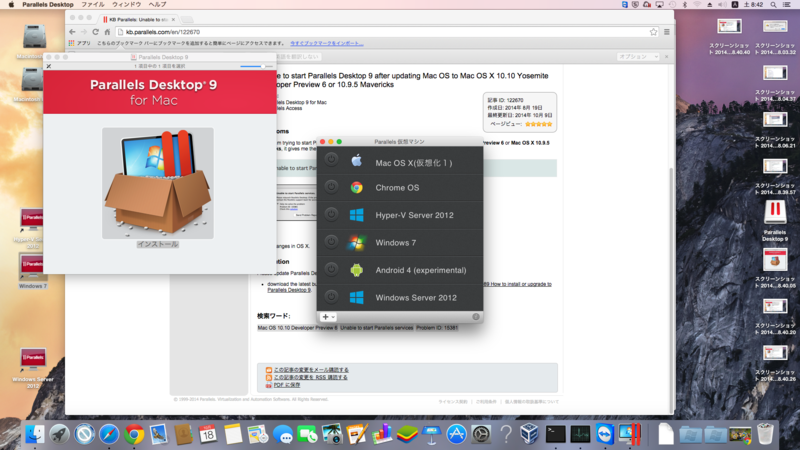
Task: Click the Chrome reload button
Action: coord(95,32)
